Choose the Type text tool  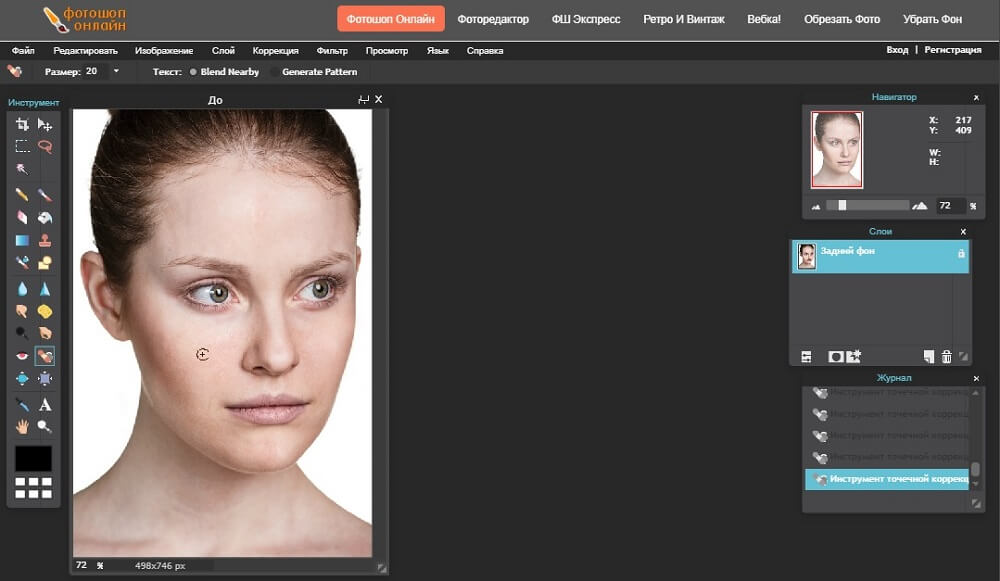pyautogui.click(x=45, y=405)
